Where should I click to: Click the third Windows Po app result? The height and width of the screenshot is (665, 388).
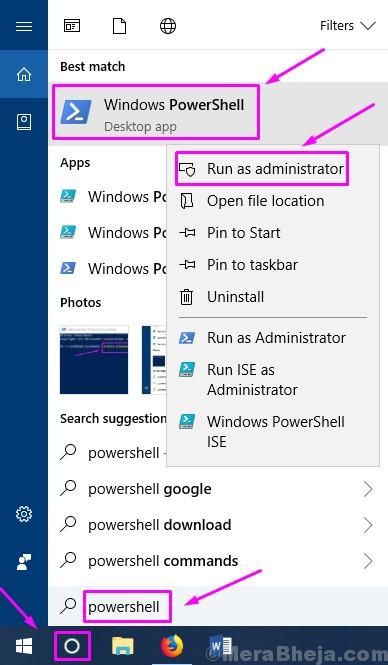pos(108,268)
